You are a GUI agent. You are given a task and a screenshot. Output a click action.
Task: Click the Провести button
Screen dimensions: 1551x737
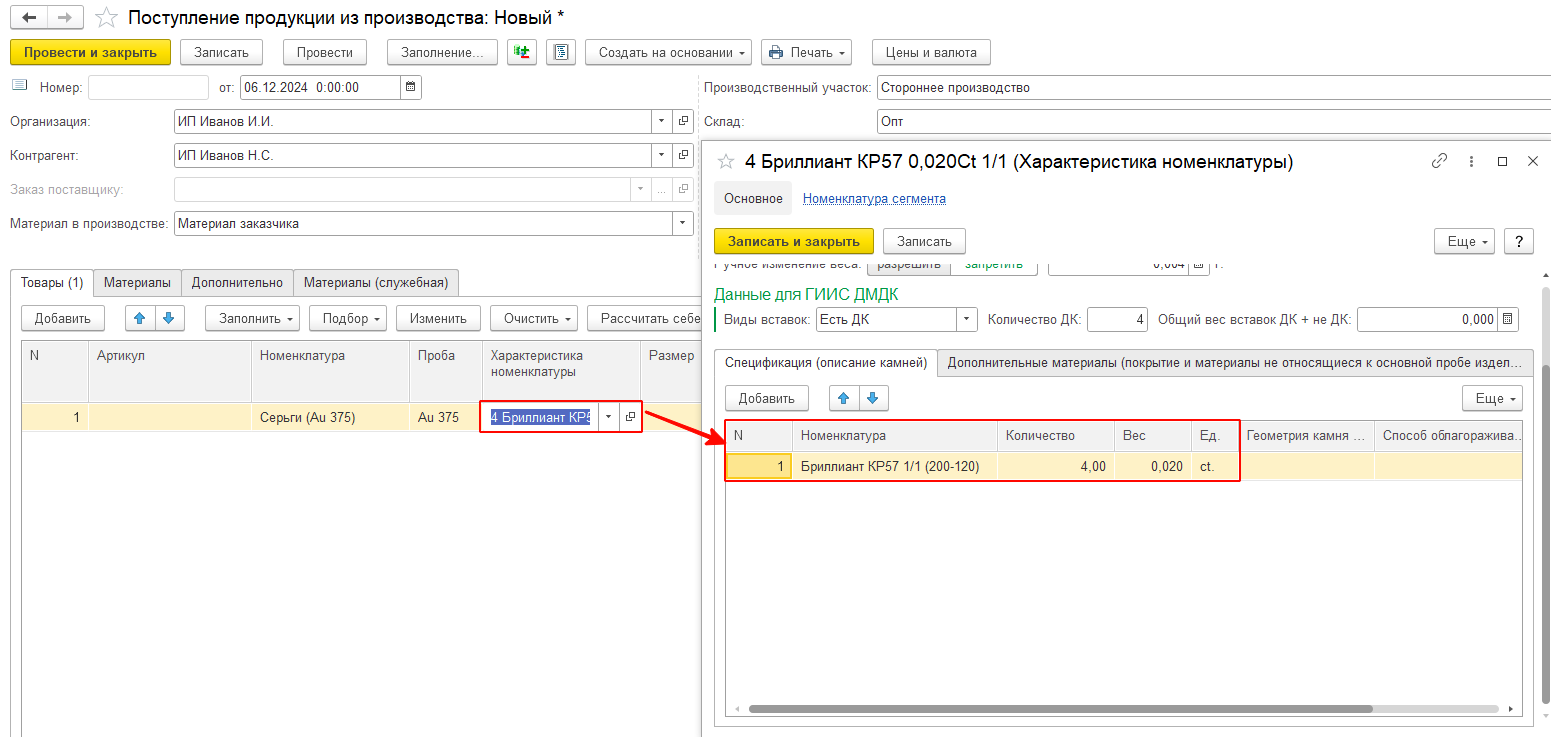point(325,52)
